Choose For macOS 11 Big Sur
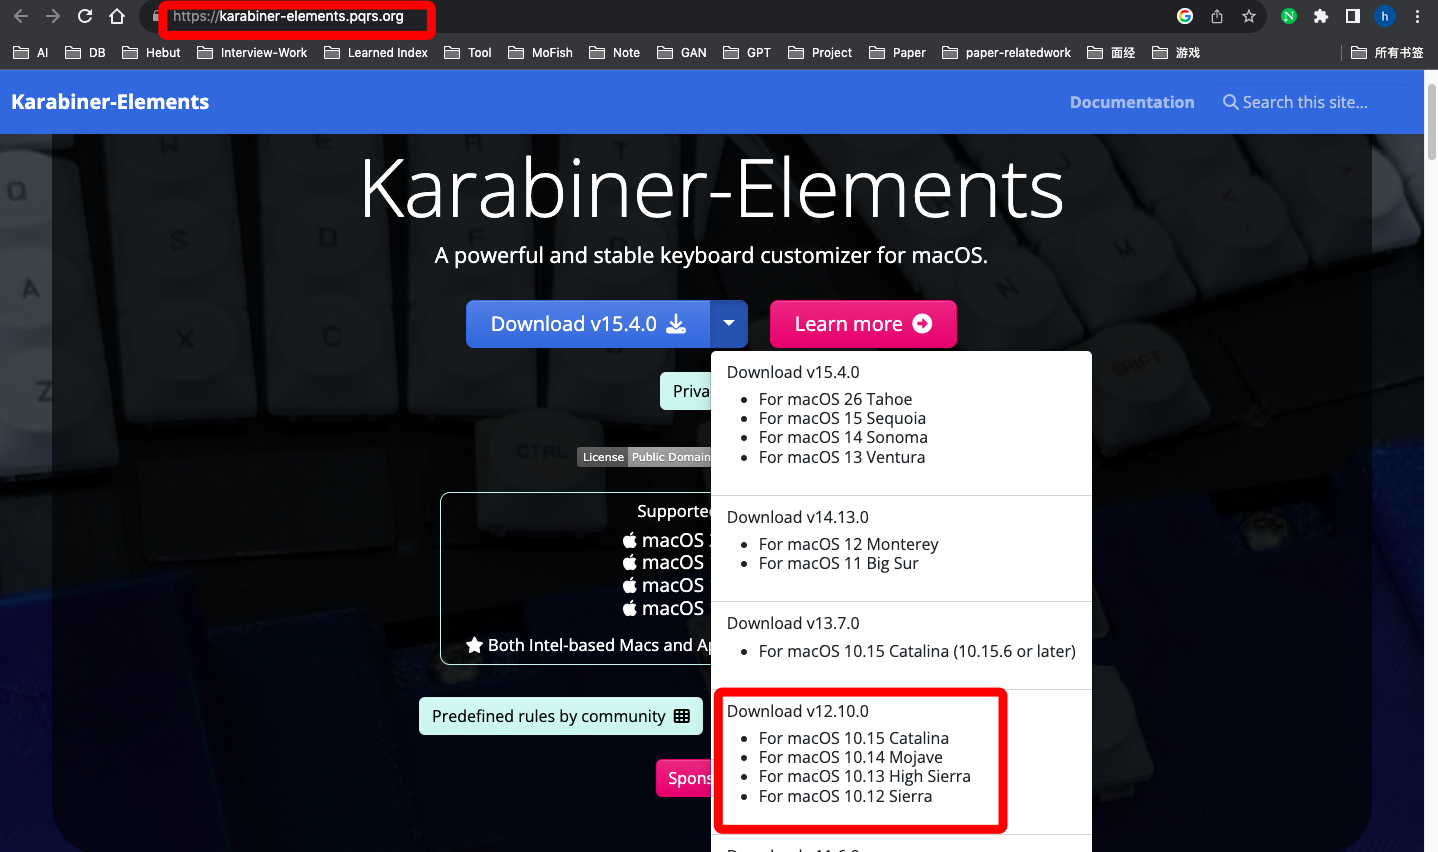Image resolution: width=1438 pixels, height=852 pixels. tap(838, 563)
